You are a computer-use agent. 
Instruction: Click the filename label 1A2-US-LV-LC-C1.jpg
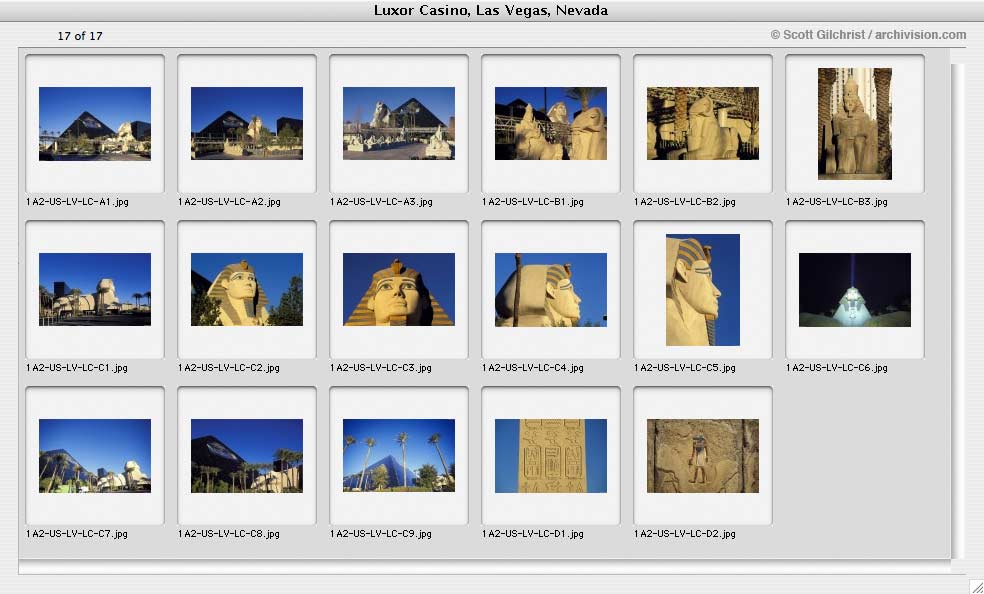[x=77, y=368]
